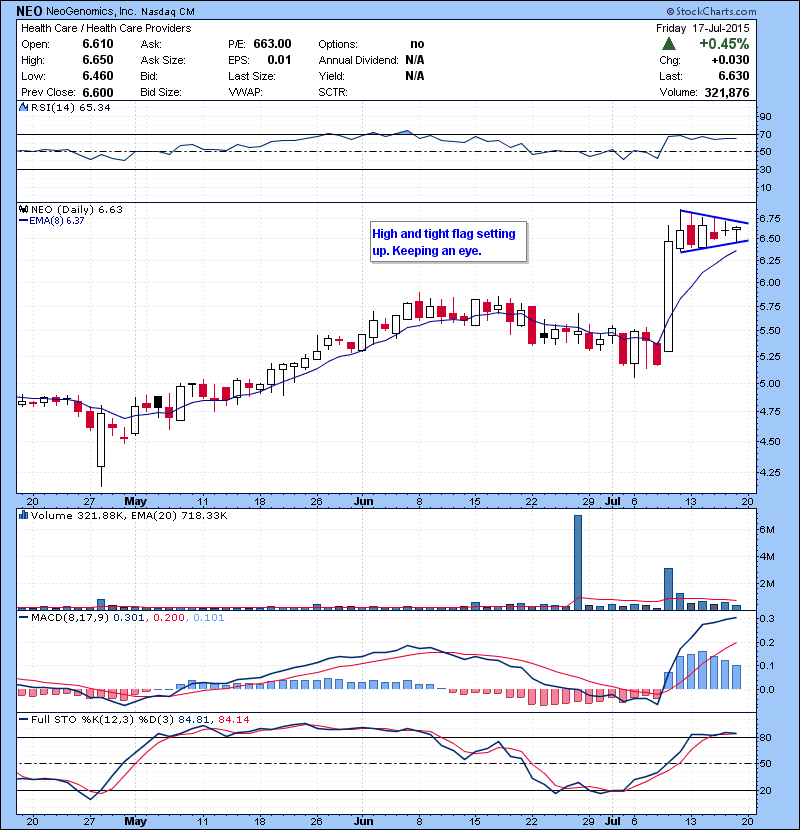Screen dimensions: 800x830
Task: Click the Bid Size label
Action: tap(161, 92)
